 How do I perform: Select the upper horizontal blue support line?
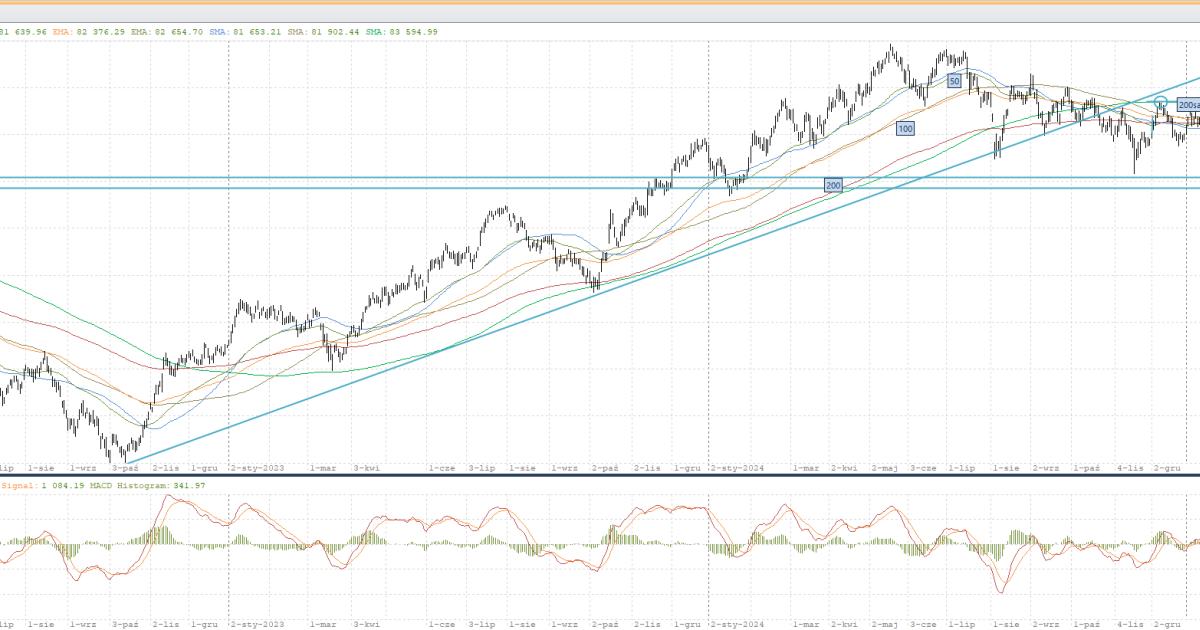[x=400, y=178]
